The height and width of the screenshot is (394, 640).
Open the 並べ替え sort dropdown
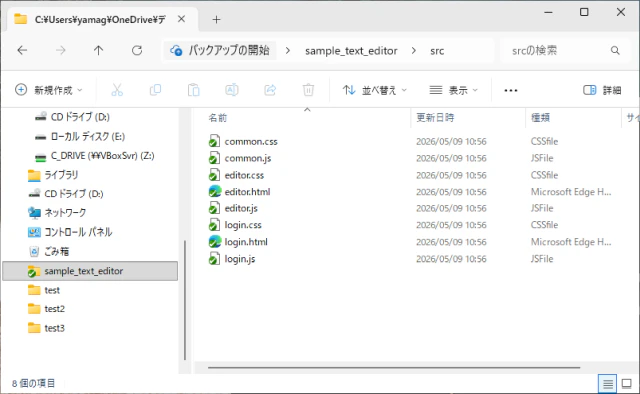[x=375, y=90]
